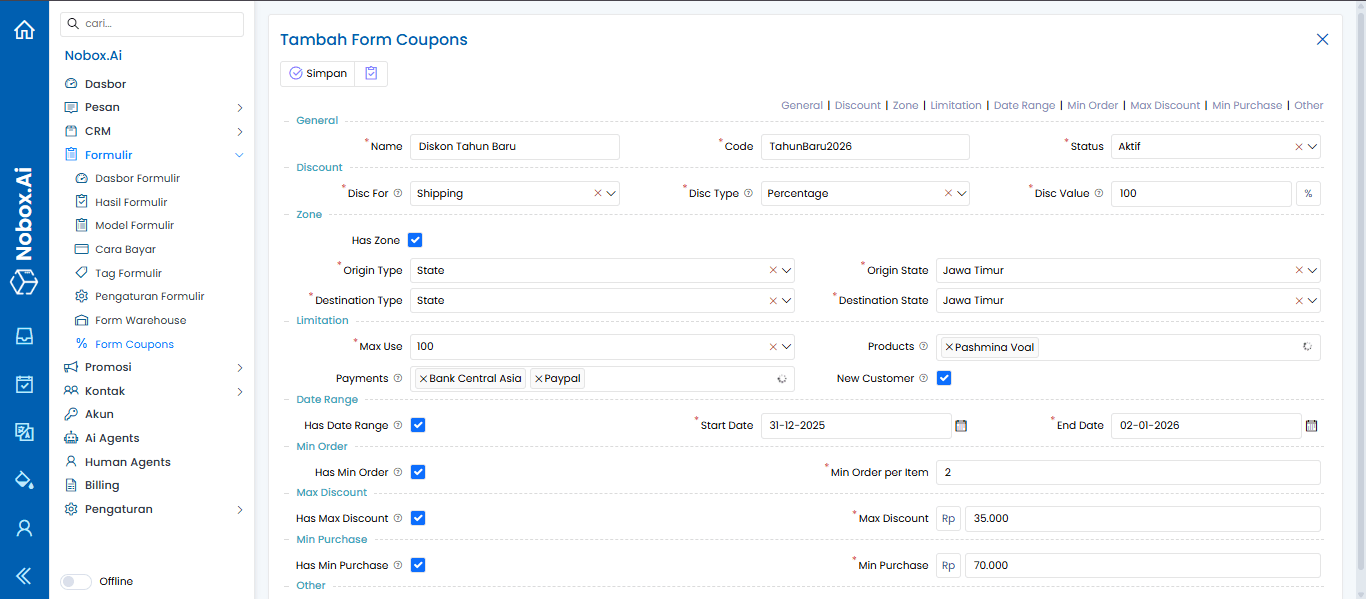1366x599 pixels.
Task: Open Form Warehouse in sidebar
Action: click(x=140, y=320)
